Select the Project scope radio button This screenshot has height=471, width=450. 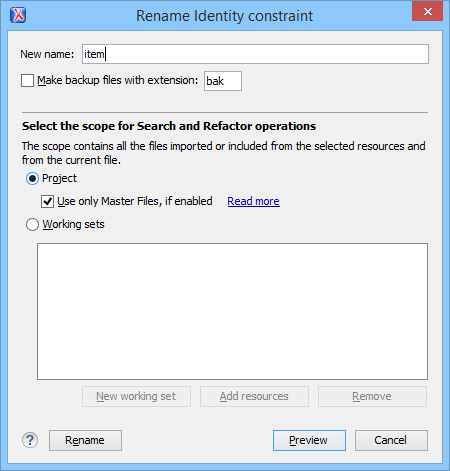(x=32, y=179)
